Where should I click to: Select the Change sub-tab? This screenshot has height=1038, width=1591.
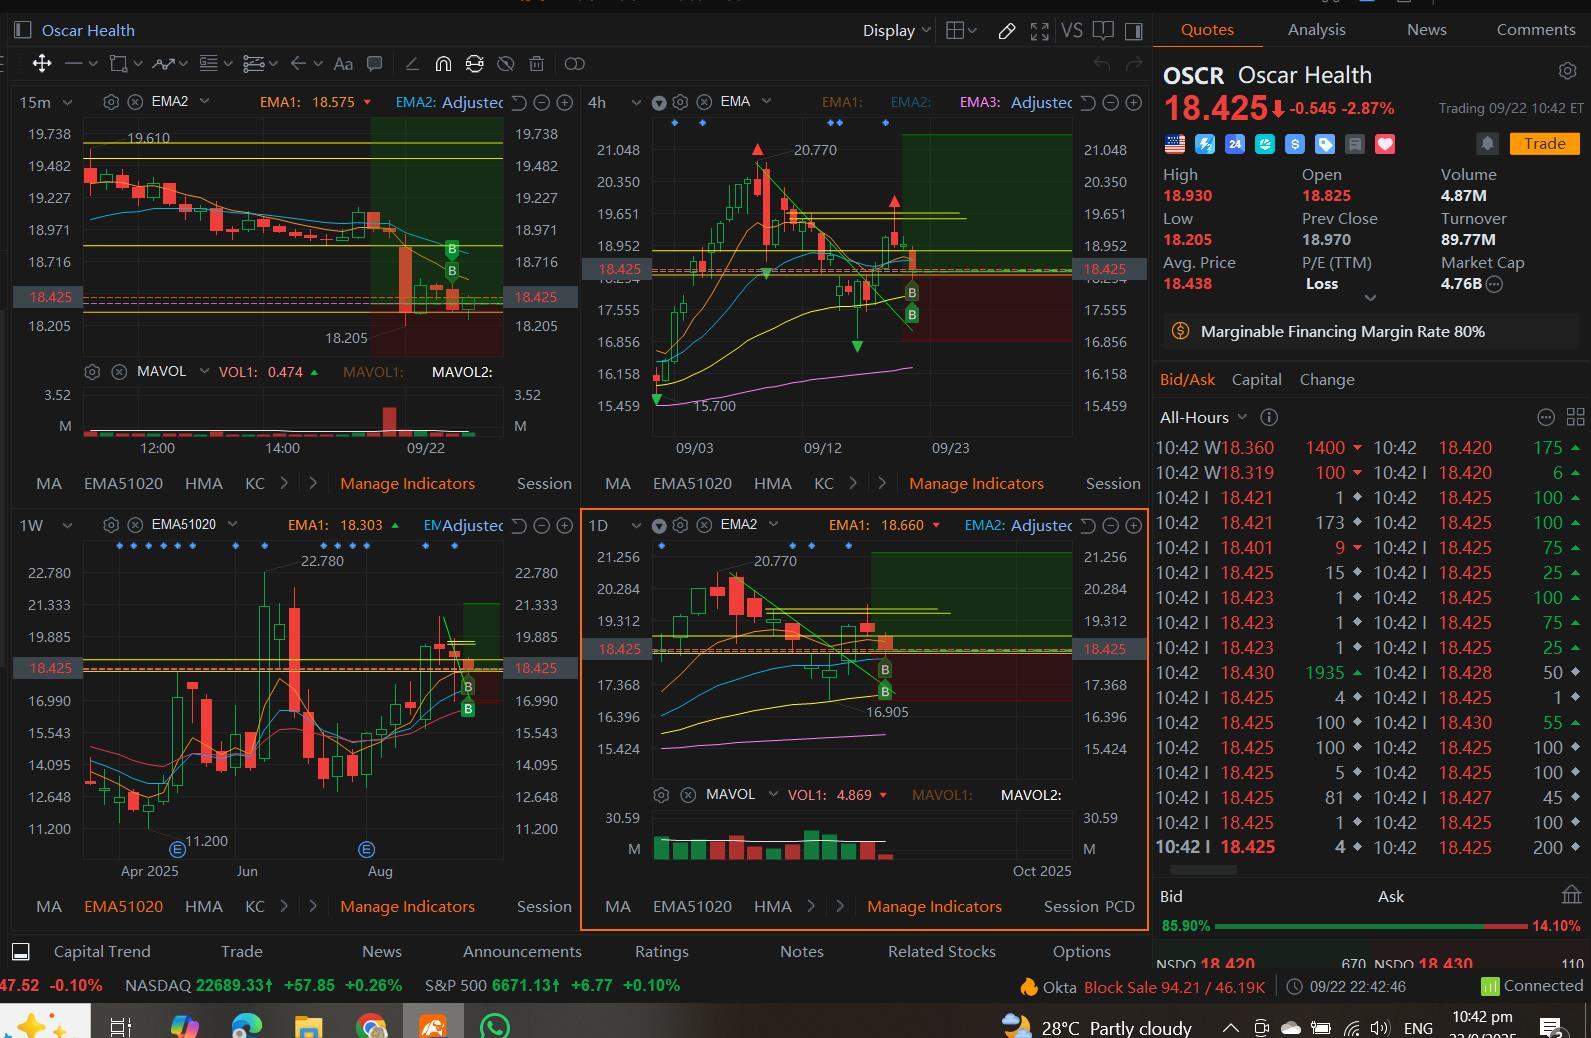pos(1327,380)
